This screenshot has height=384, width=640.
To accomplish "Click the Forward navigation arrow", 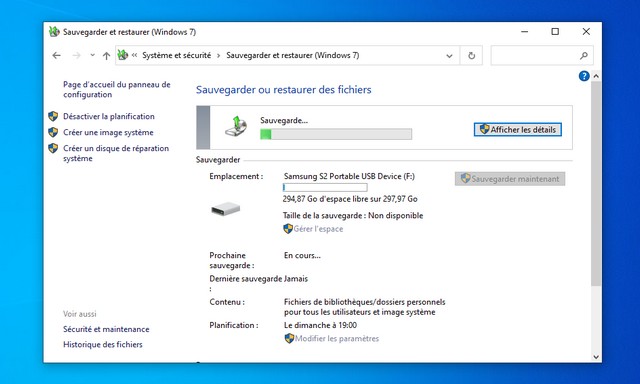I will tap(76, 55).
